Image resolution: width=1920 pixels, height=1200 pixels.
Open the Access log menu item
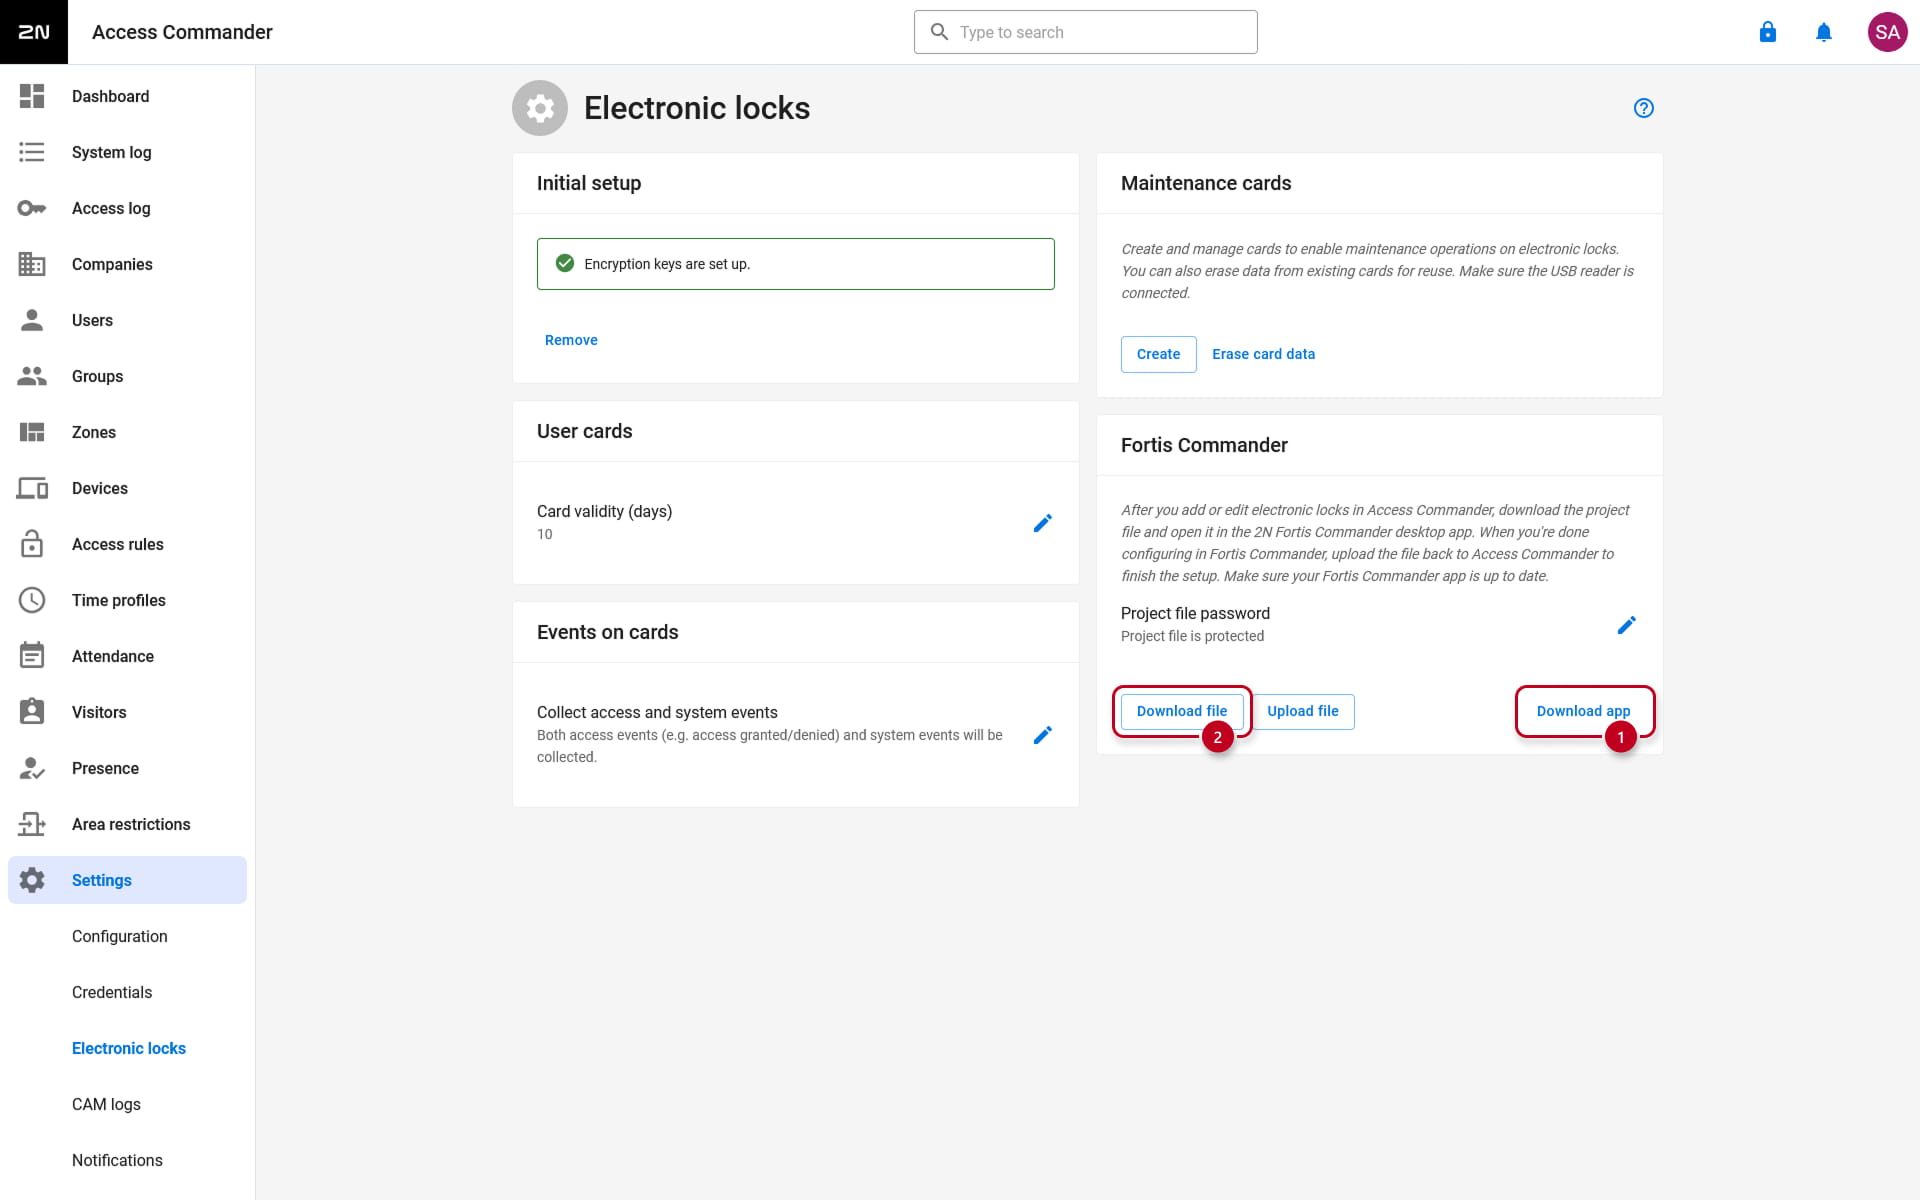tap(128, 208)
